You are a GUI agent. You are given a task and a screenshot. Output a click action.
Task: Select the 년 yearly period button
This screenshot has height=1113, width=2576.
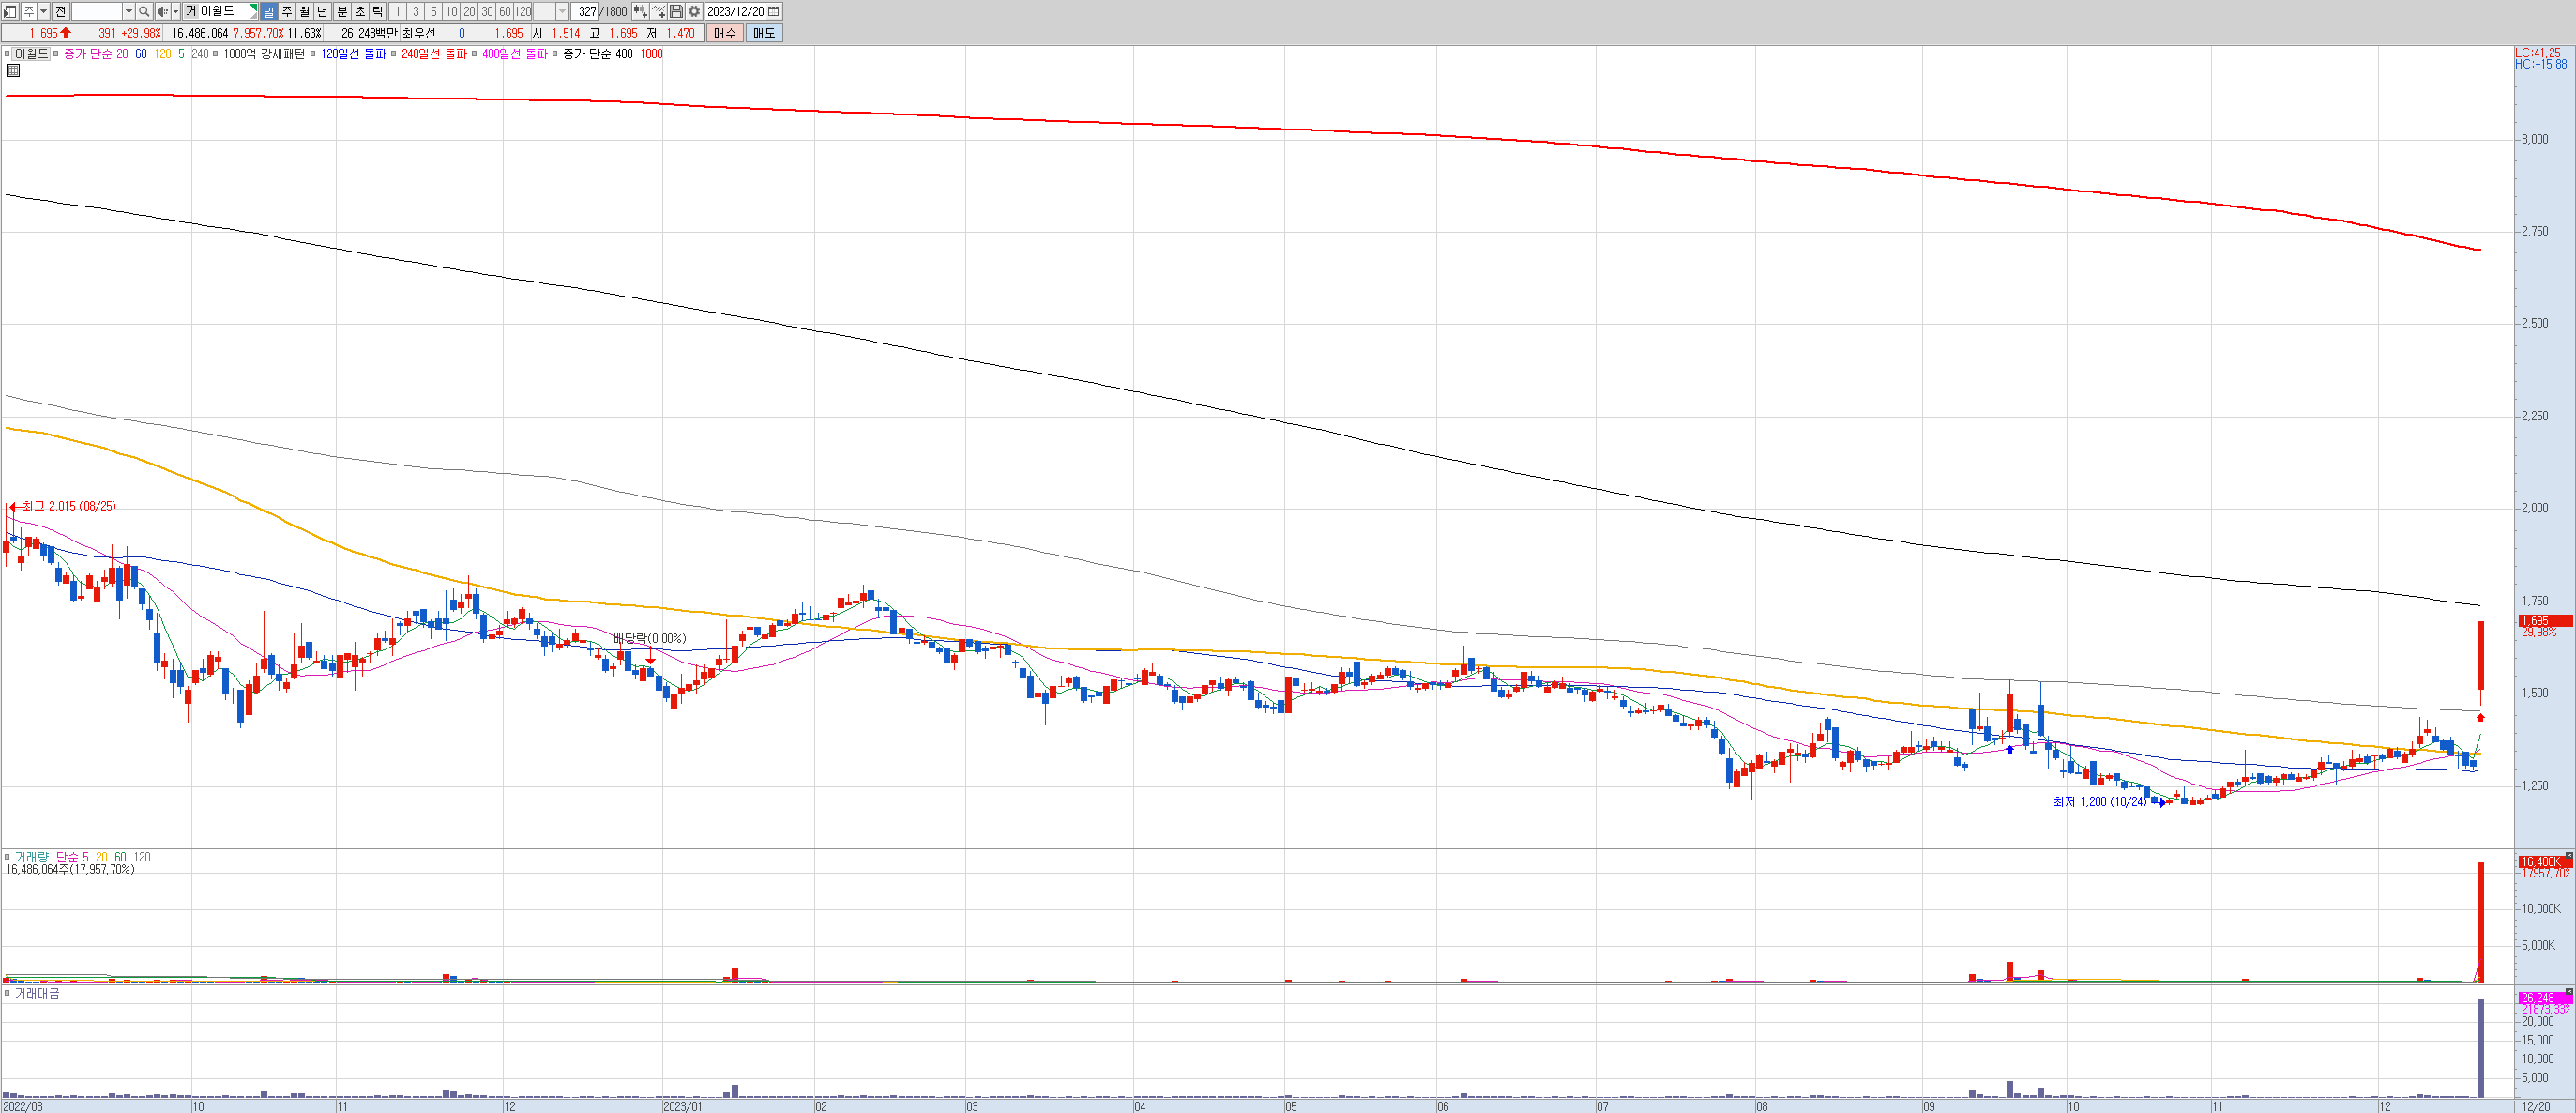click(x=323, y=11)
